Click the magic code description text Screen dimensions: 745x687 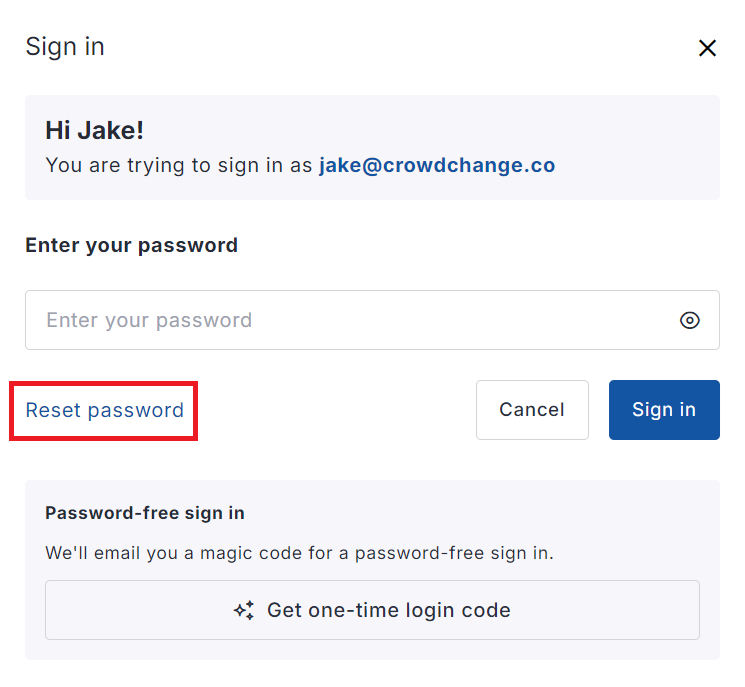point(299,552)
